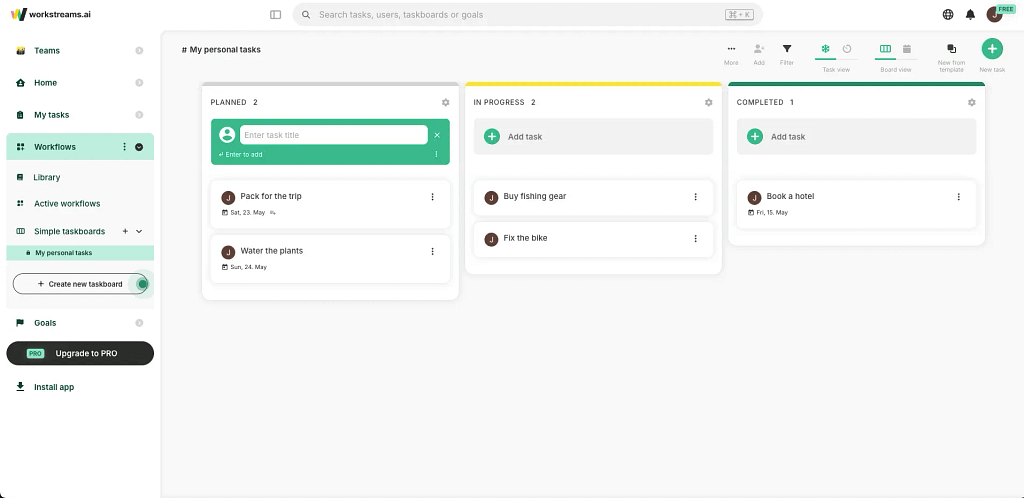1024x498 pixels.
Task: Open extra options in new task form
Action: [x=437, y=155]
